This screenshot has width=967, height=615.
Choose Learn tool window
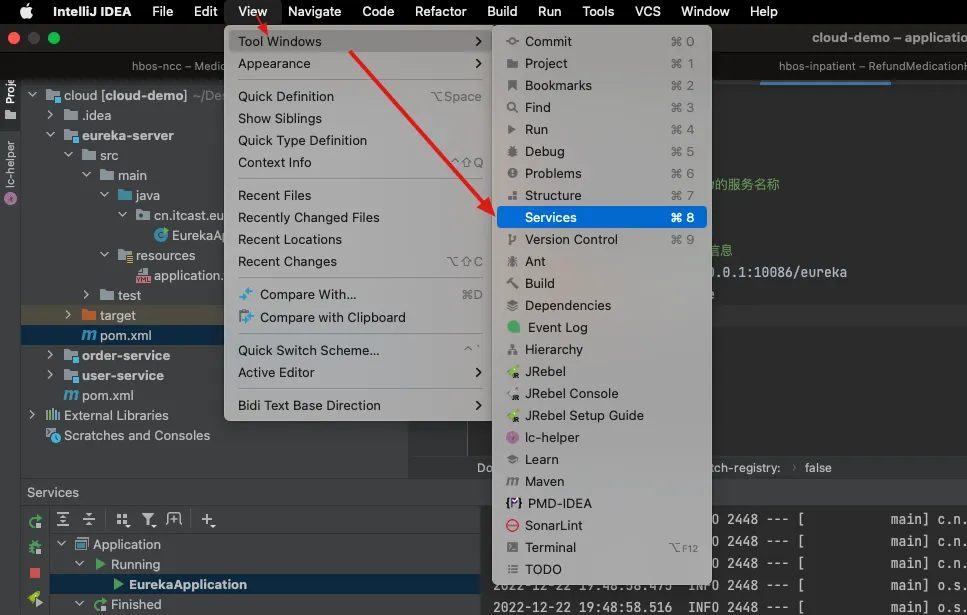pos(601,460)
